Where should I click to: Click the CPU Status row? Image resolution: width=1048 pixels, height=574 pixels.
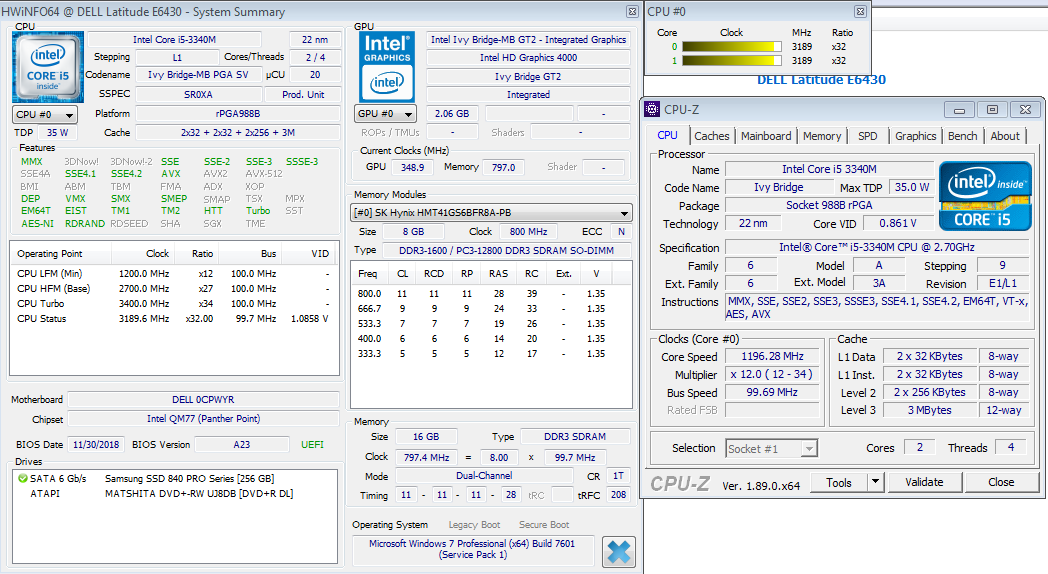174,319
